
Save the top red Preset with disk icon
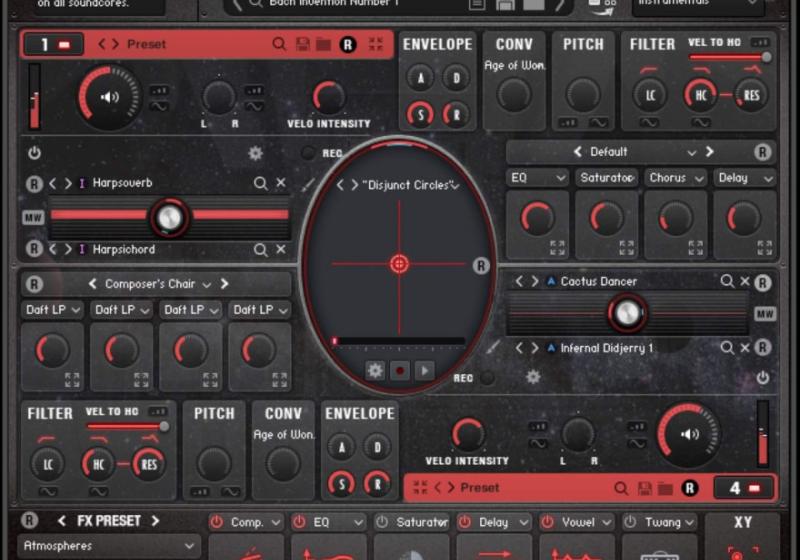pos(303,44)
